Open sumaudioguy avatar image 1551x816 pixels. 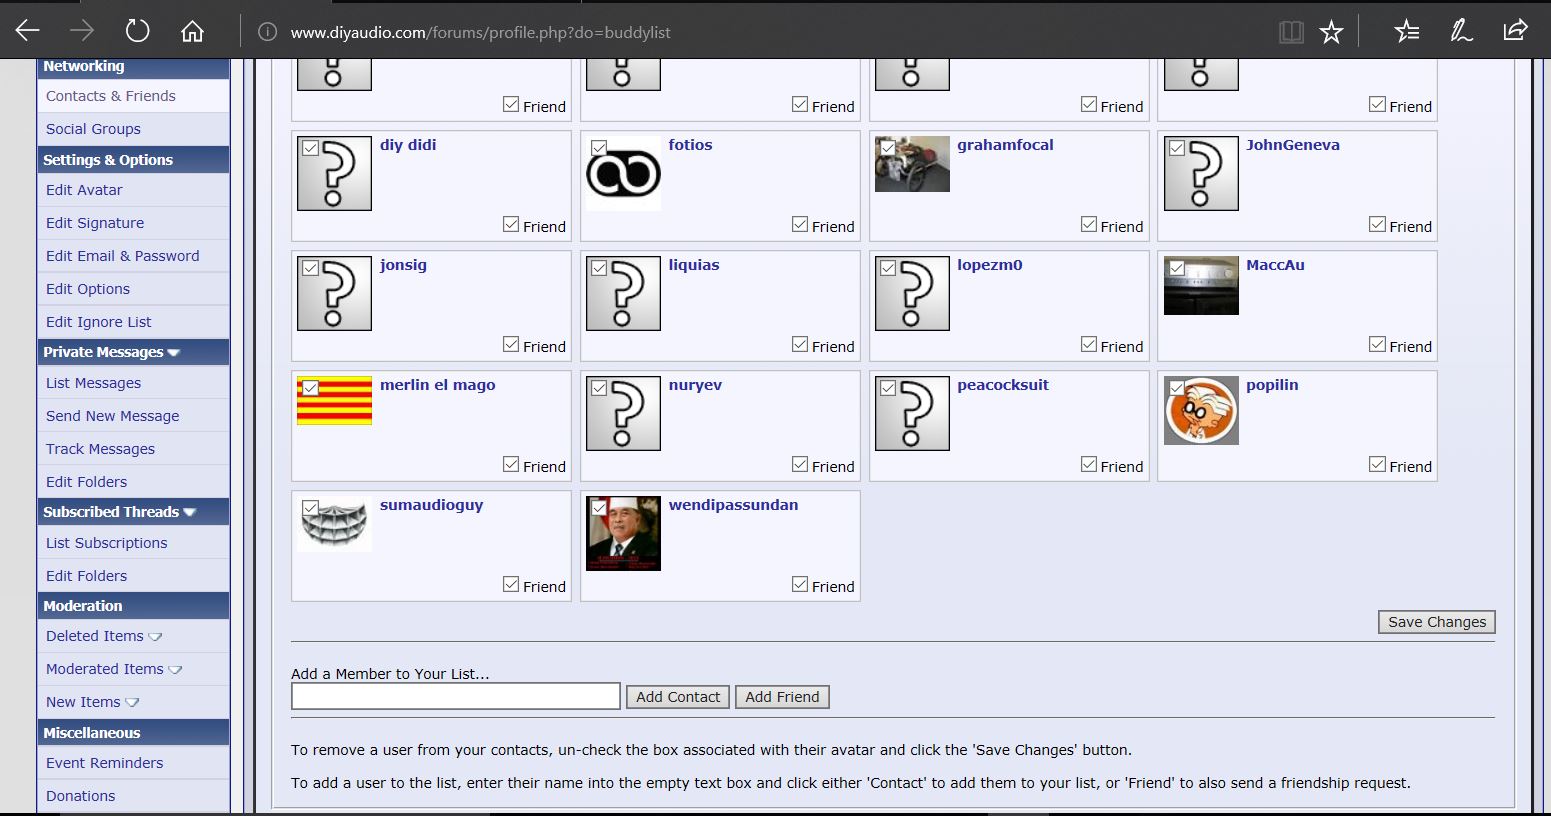[x=334, y=524]
